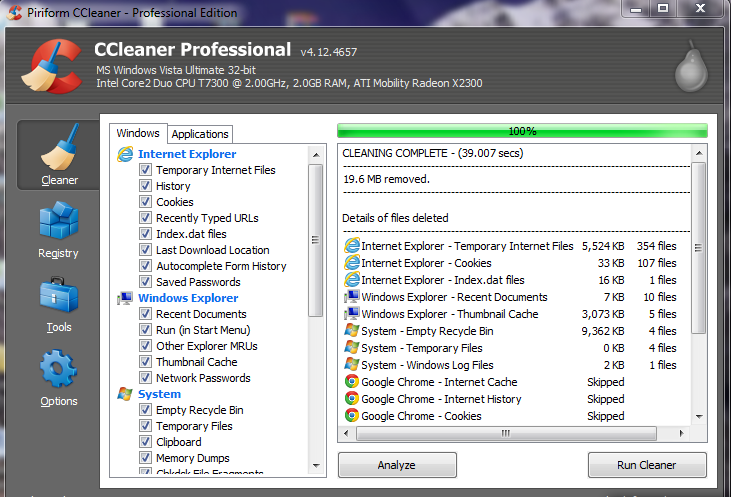This screenshot has width=731, height=497.
Task: Minimize the CCleaner window
Action: [x=635, y=8]
